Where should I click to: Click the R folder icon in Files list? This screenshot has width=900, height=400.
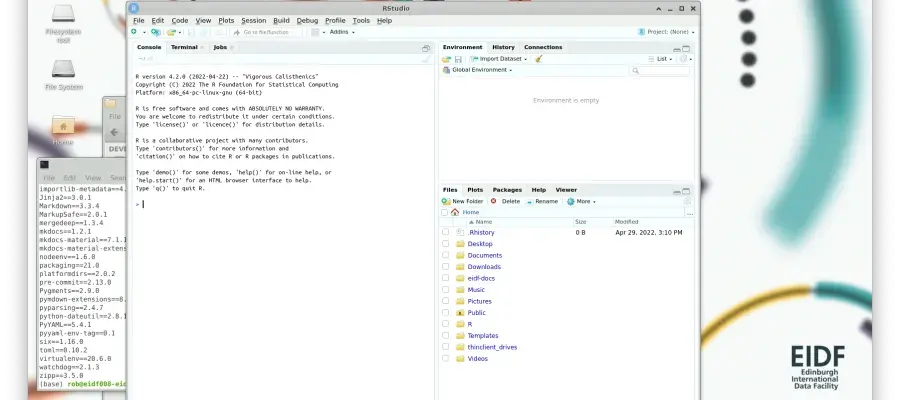tap(460, 324)
